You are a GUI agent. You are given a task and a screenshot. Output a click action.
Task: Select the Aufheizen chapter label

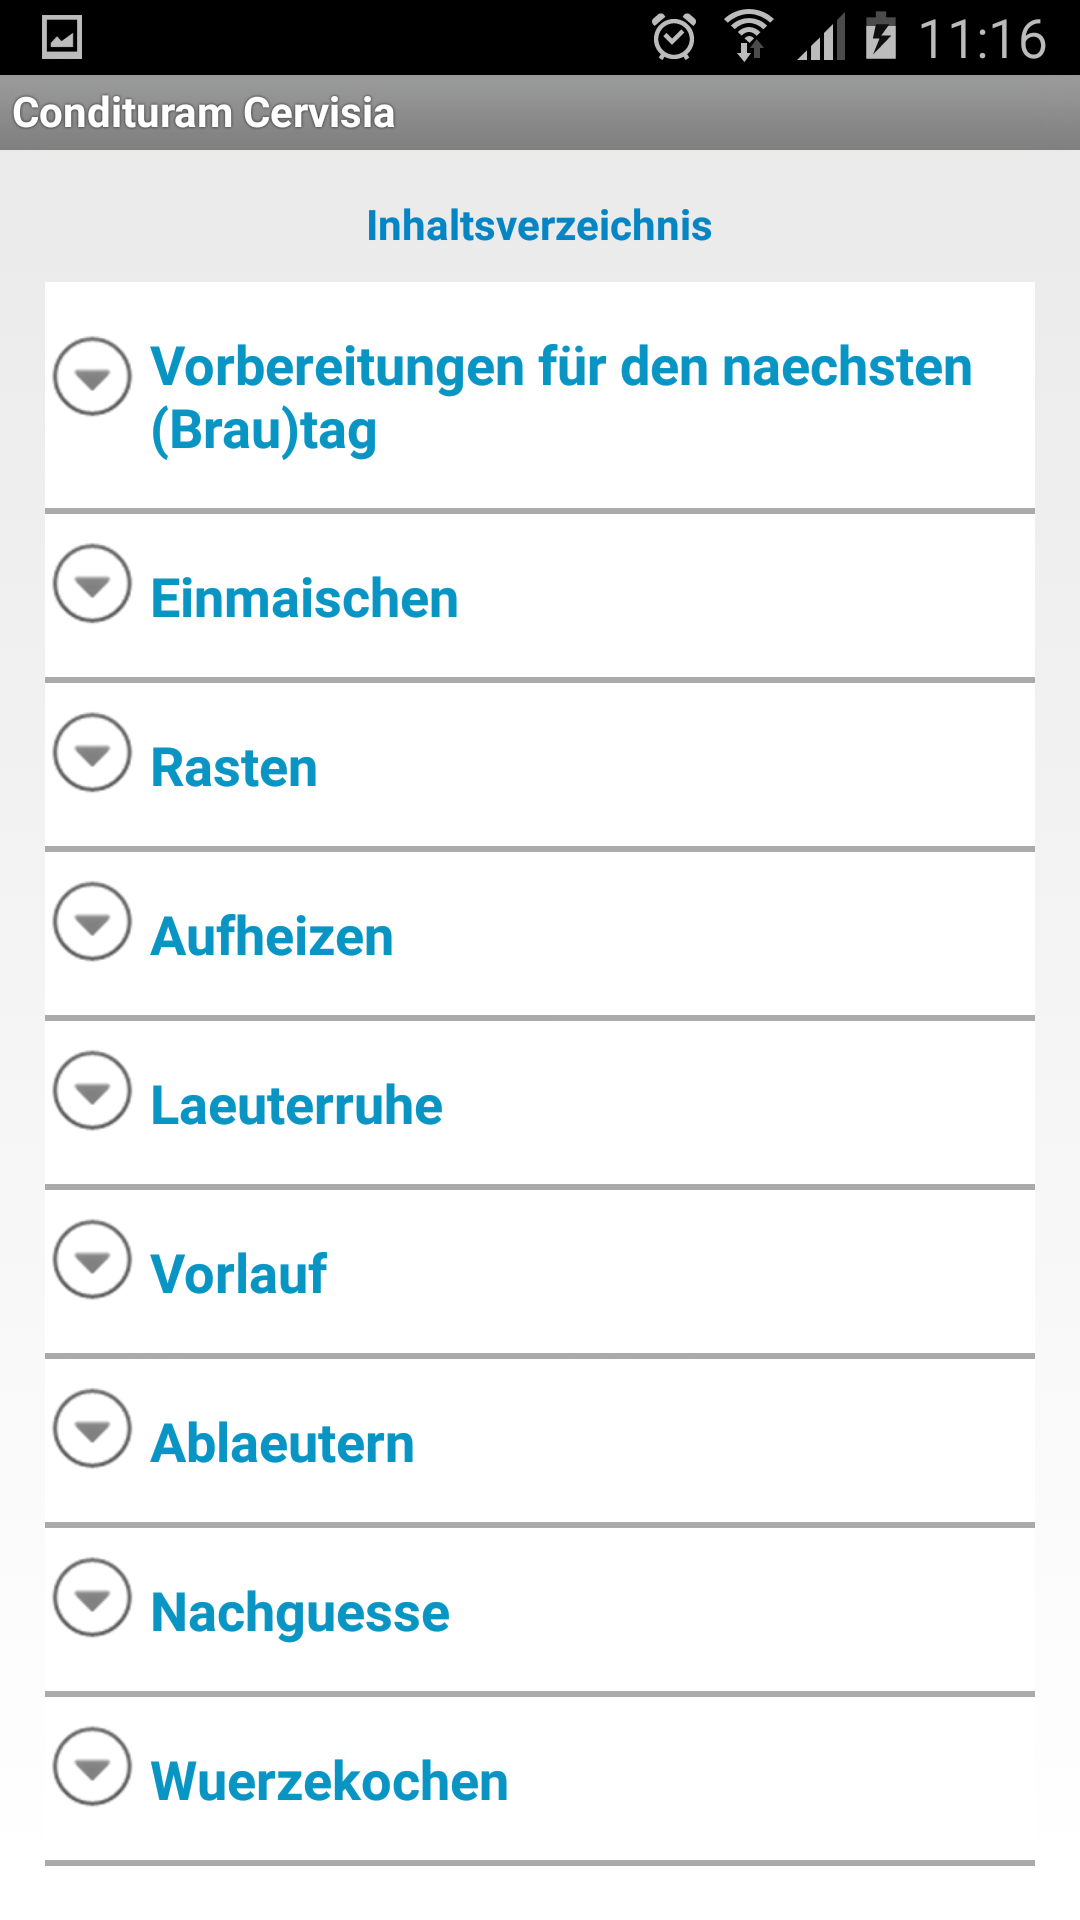point(272,937)
